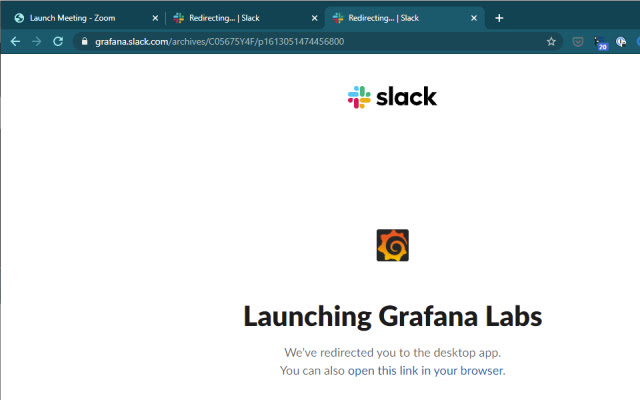Close the active Redirecting Slack tab
640x400 pixels.
click(x=473, y=18)
